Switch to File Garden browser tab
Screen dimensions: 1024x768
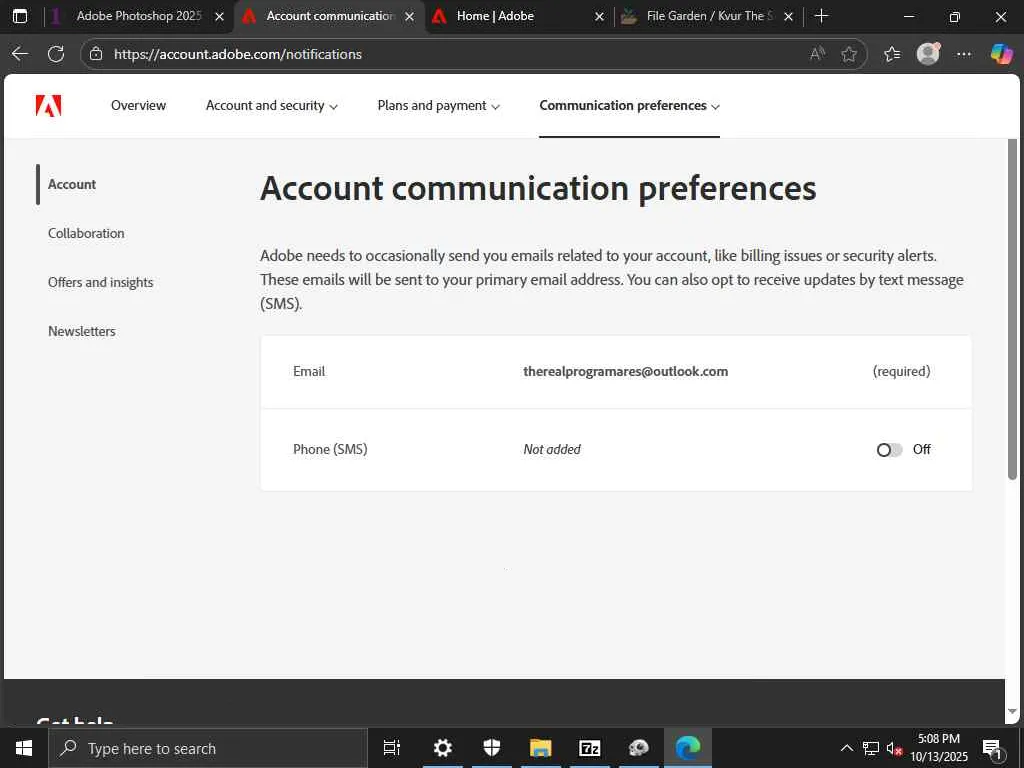tap(709, 16)
